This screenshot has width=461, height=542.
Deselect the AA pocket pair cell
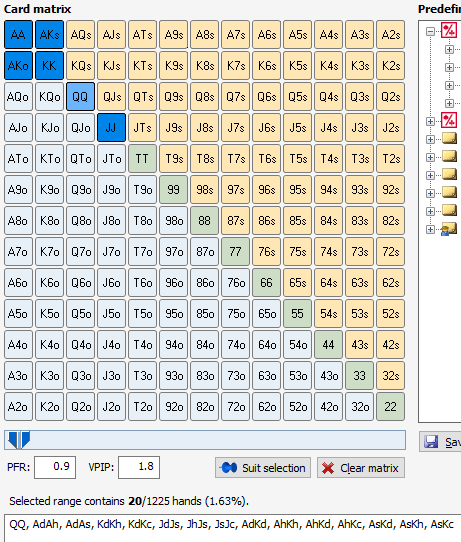[18, 35]
